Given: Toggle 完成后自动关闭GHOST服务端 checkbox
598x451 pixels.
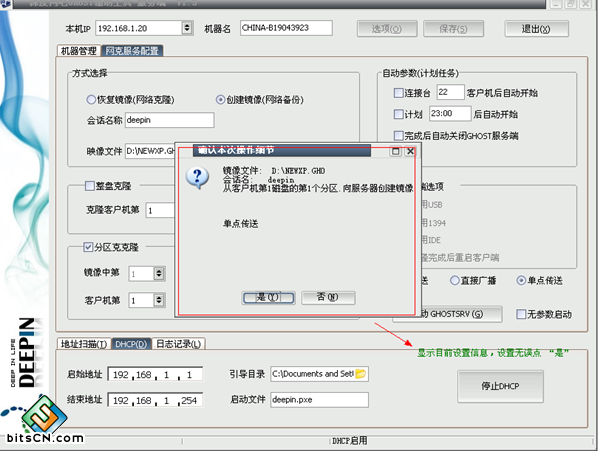Looking at the screenshot, I should click(x=398, y=135).
